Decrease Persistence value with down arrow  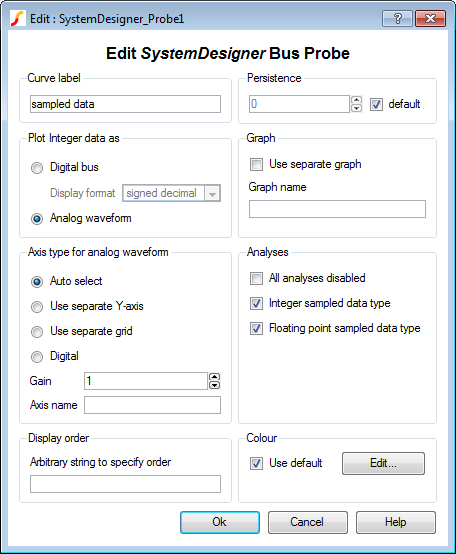coord(356,108)
